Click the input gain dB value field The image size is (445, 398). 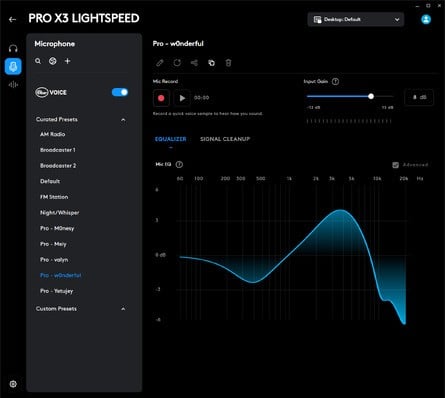pyautogui.click(x=419, y=97)
